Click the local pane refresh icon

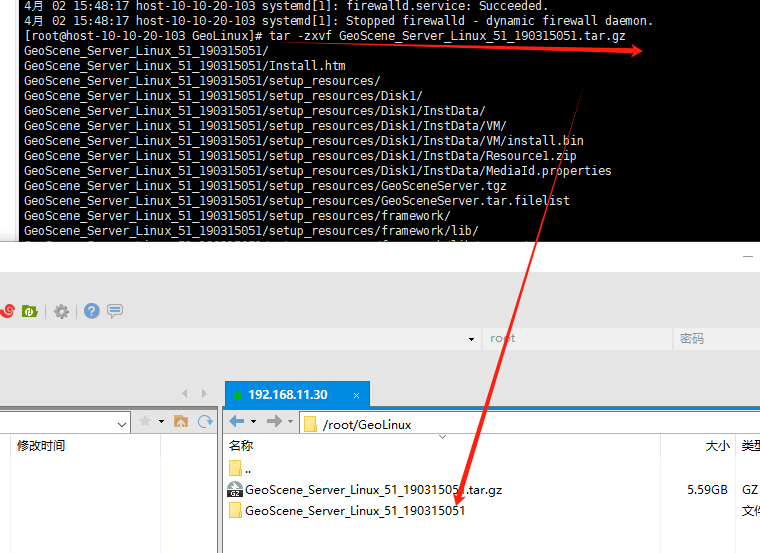coord(205,421)
